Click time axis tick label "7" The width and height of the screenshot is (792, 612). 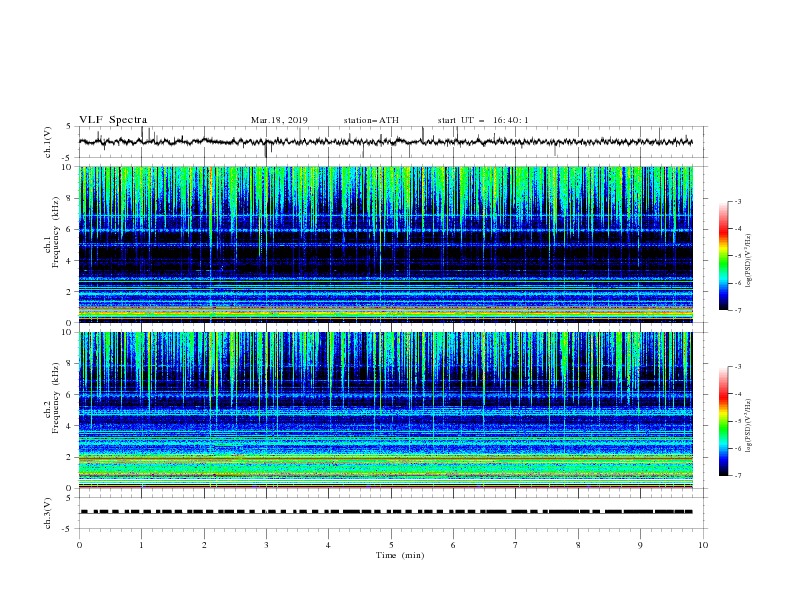click(x=516, y=545)
